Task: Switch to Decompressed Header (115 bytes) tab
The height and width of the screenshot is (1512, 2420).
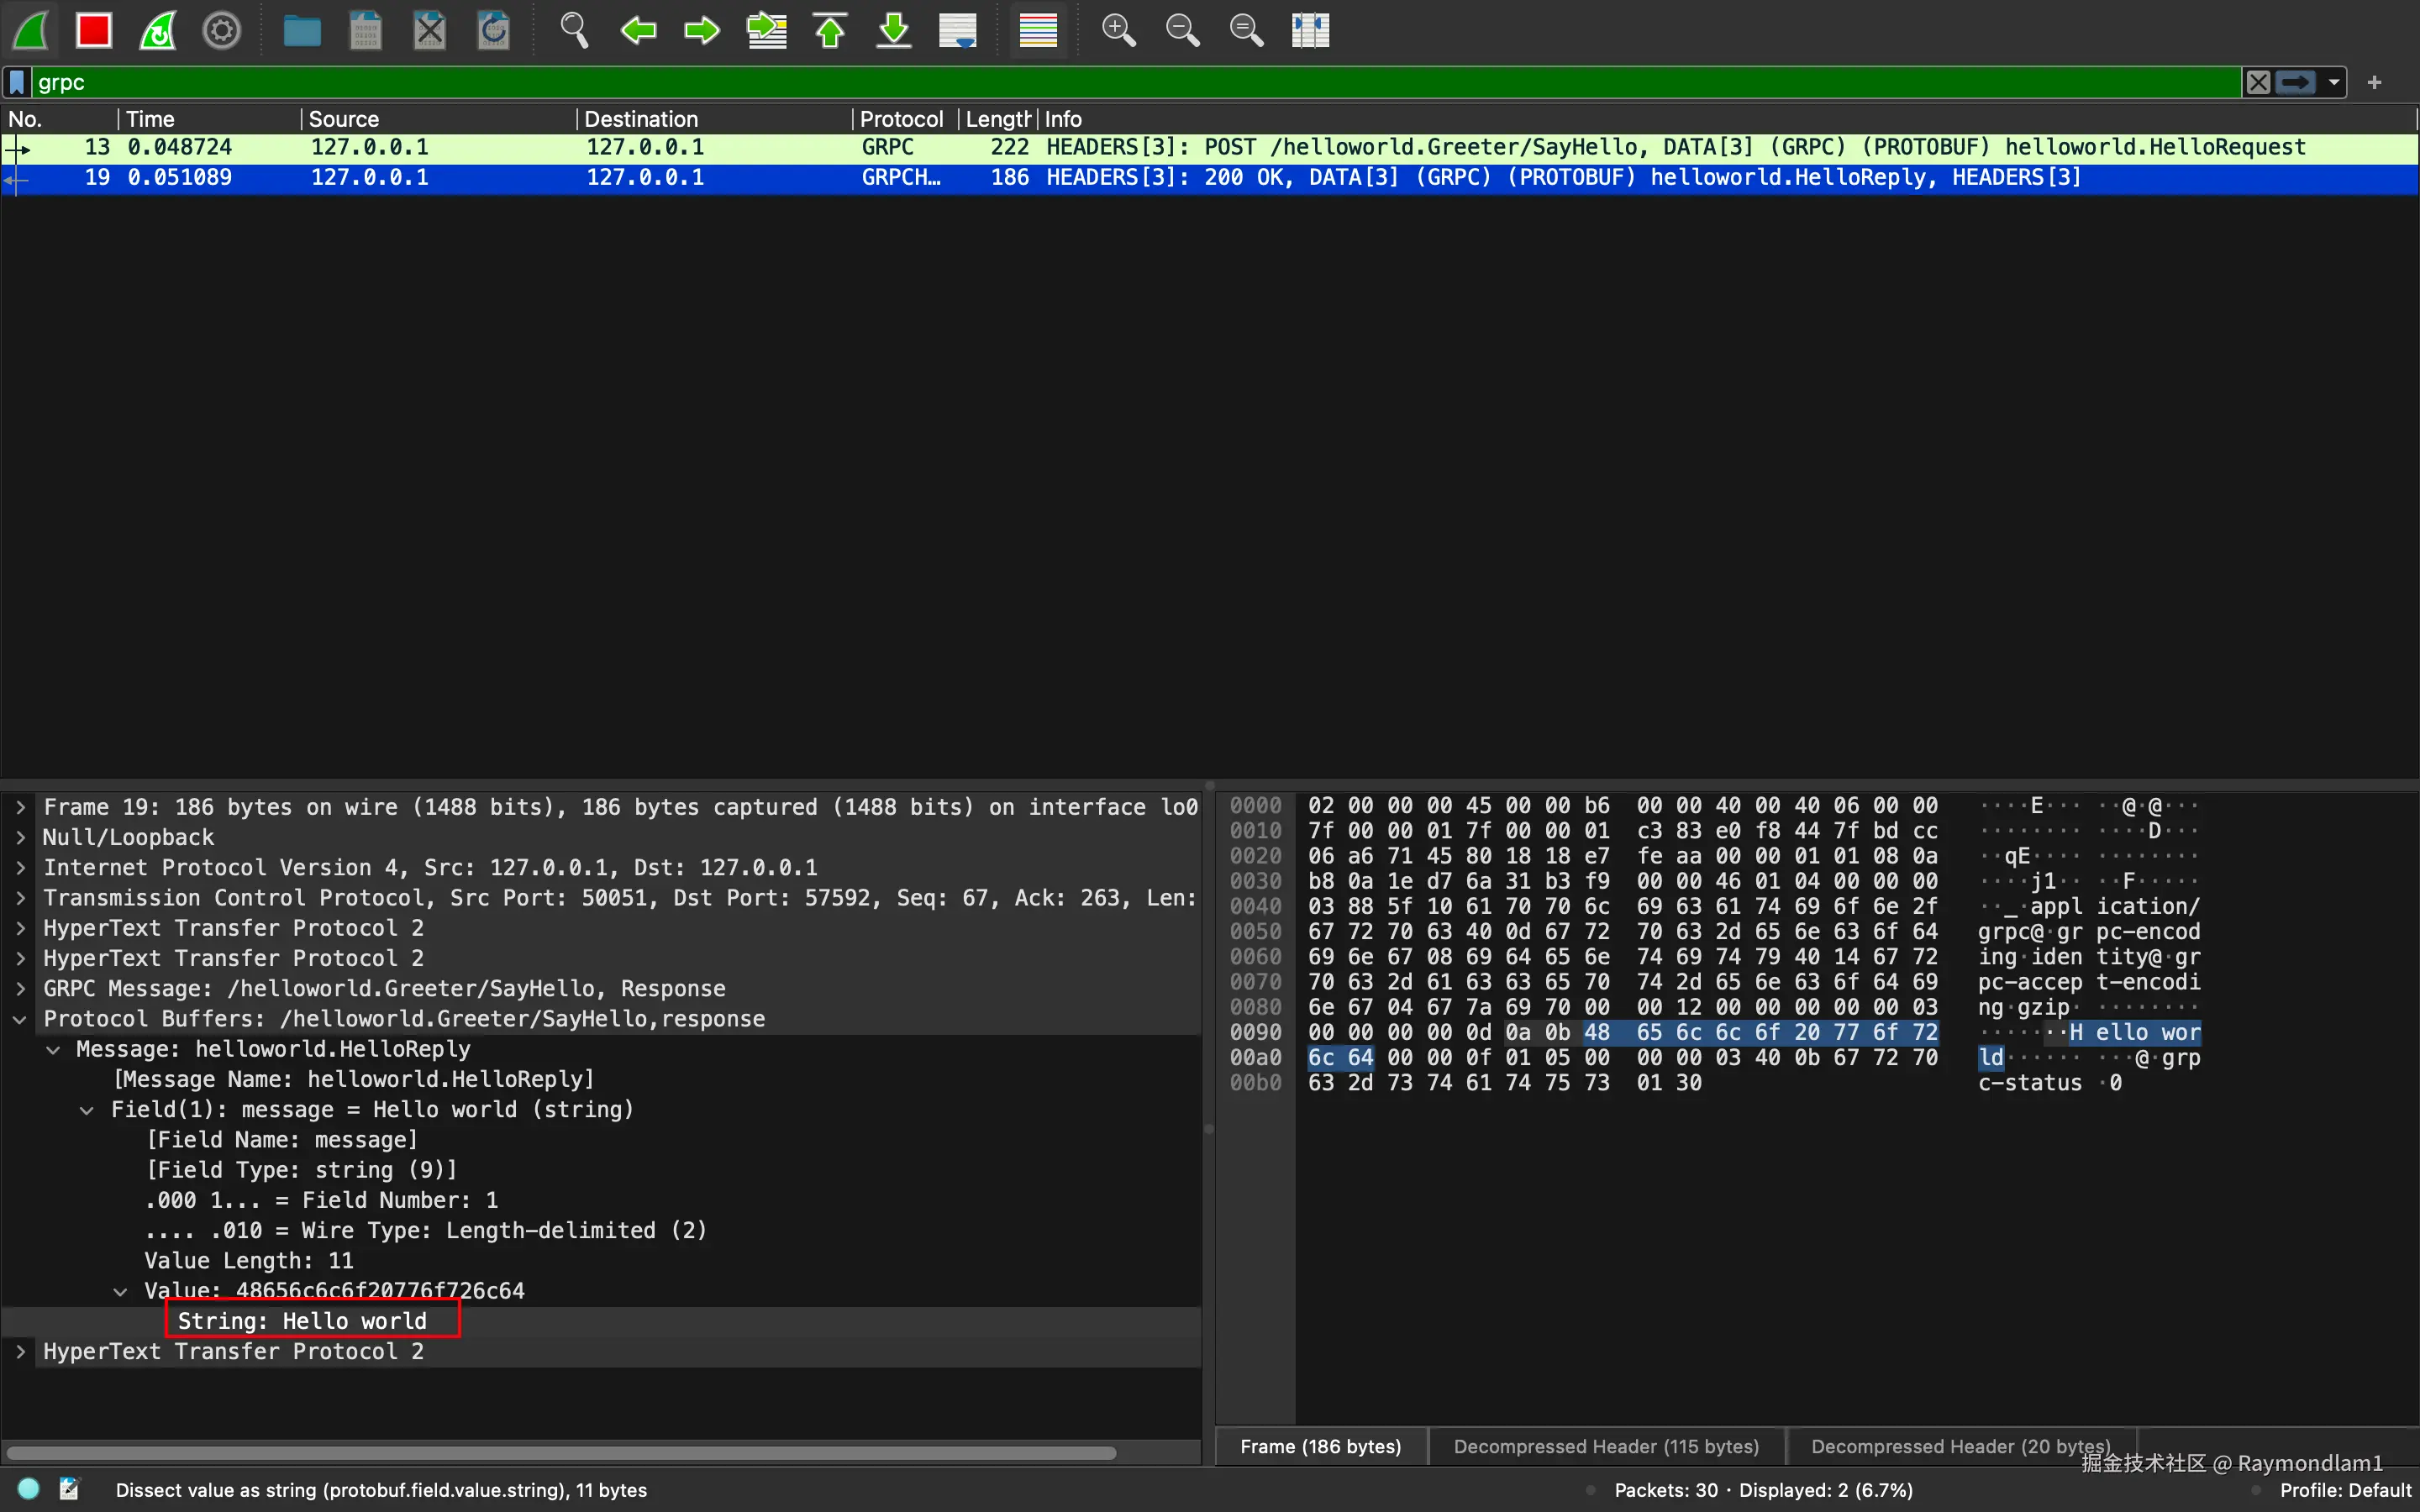Action: click(1606, 1446)
